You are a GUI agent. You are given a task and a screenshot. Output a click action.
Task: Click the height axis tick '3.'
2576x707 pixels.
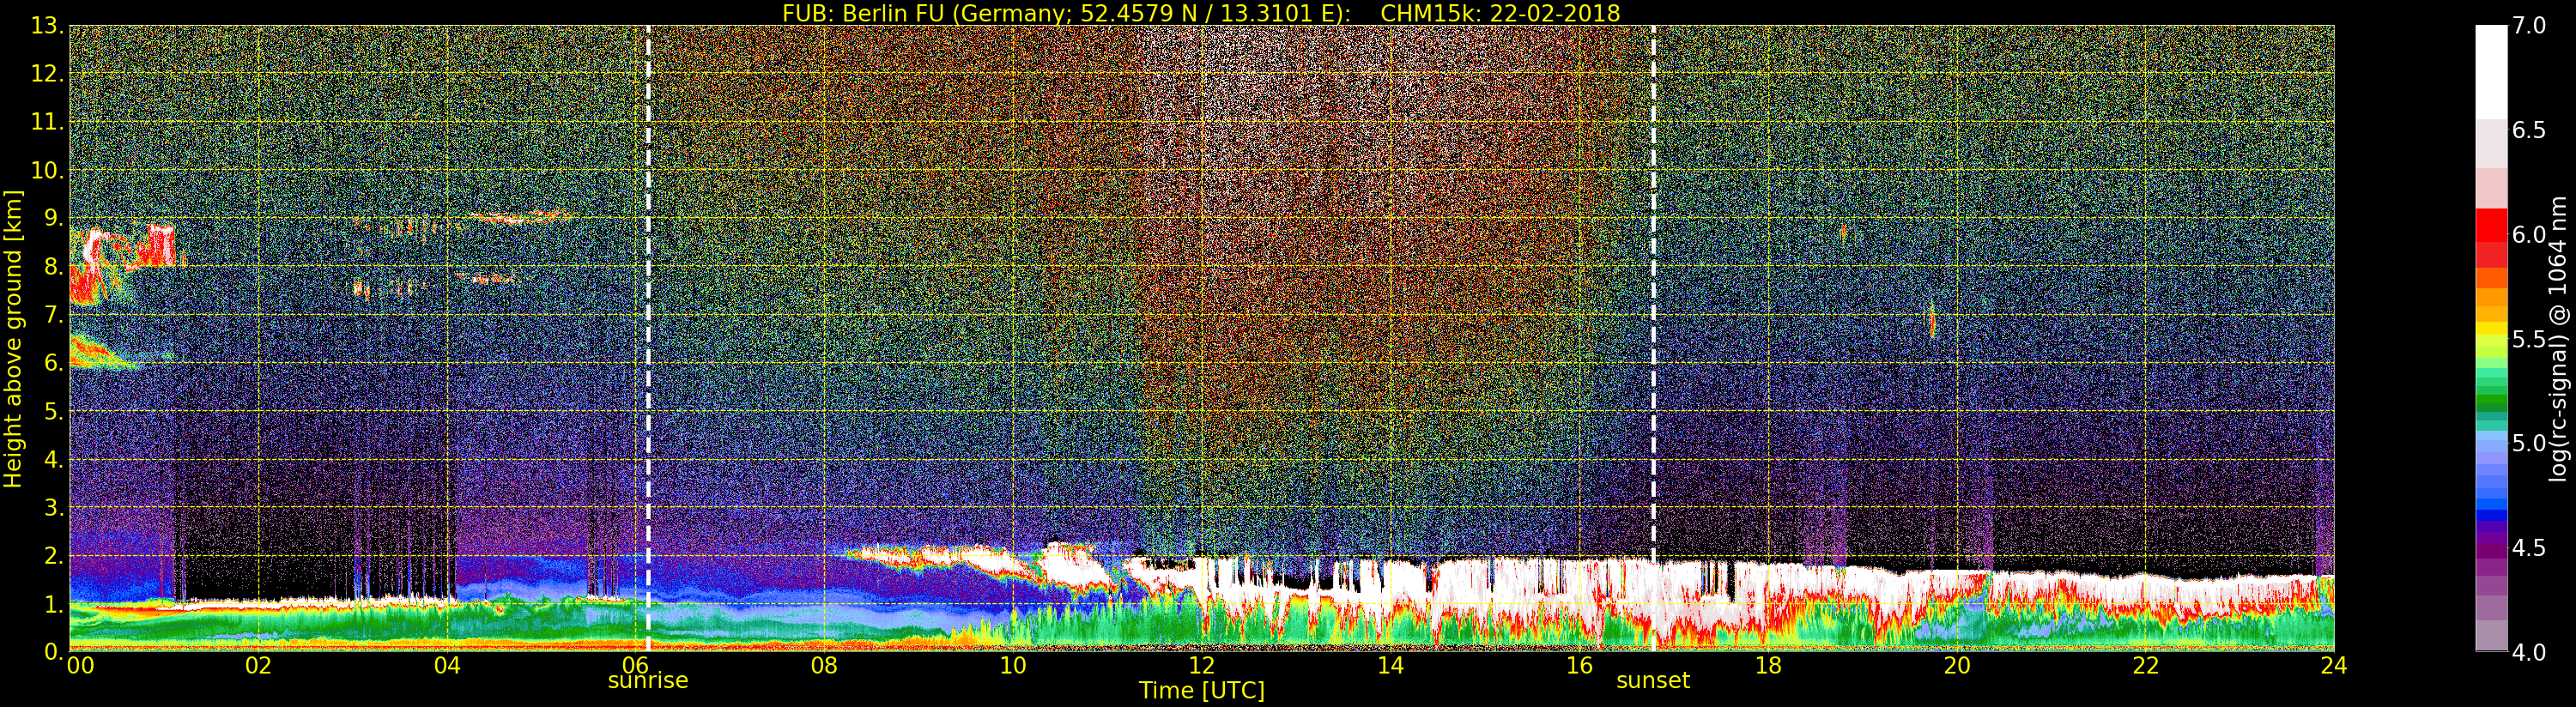tap(53, 507)
